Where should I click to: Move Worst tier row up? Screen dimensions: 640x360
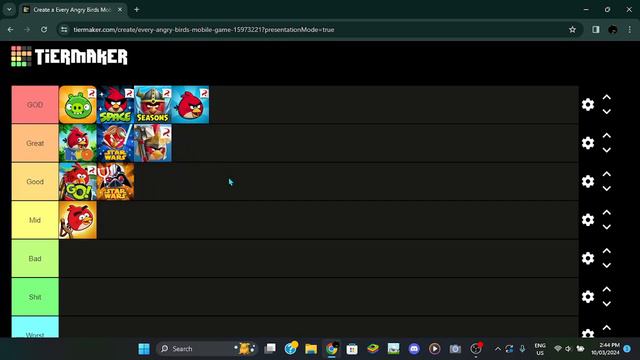607,327
